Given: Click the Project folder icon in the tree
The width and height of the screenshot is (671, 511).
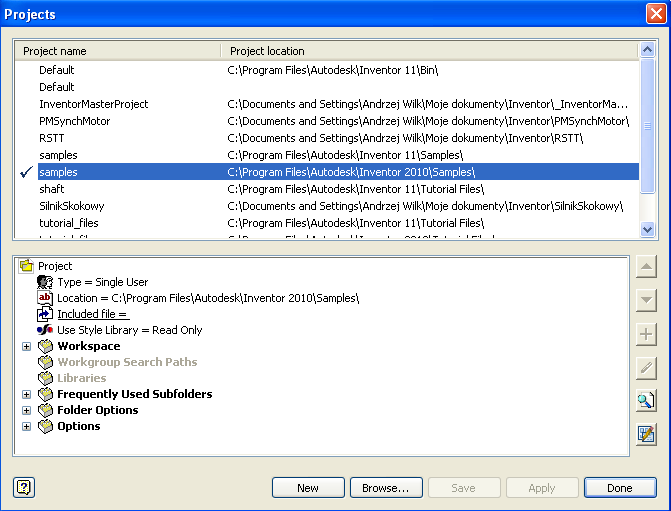Looking at the screenshot, I should [x=26, y=266].
